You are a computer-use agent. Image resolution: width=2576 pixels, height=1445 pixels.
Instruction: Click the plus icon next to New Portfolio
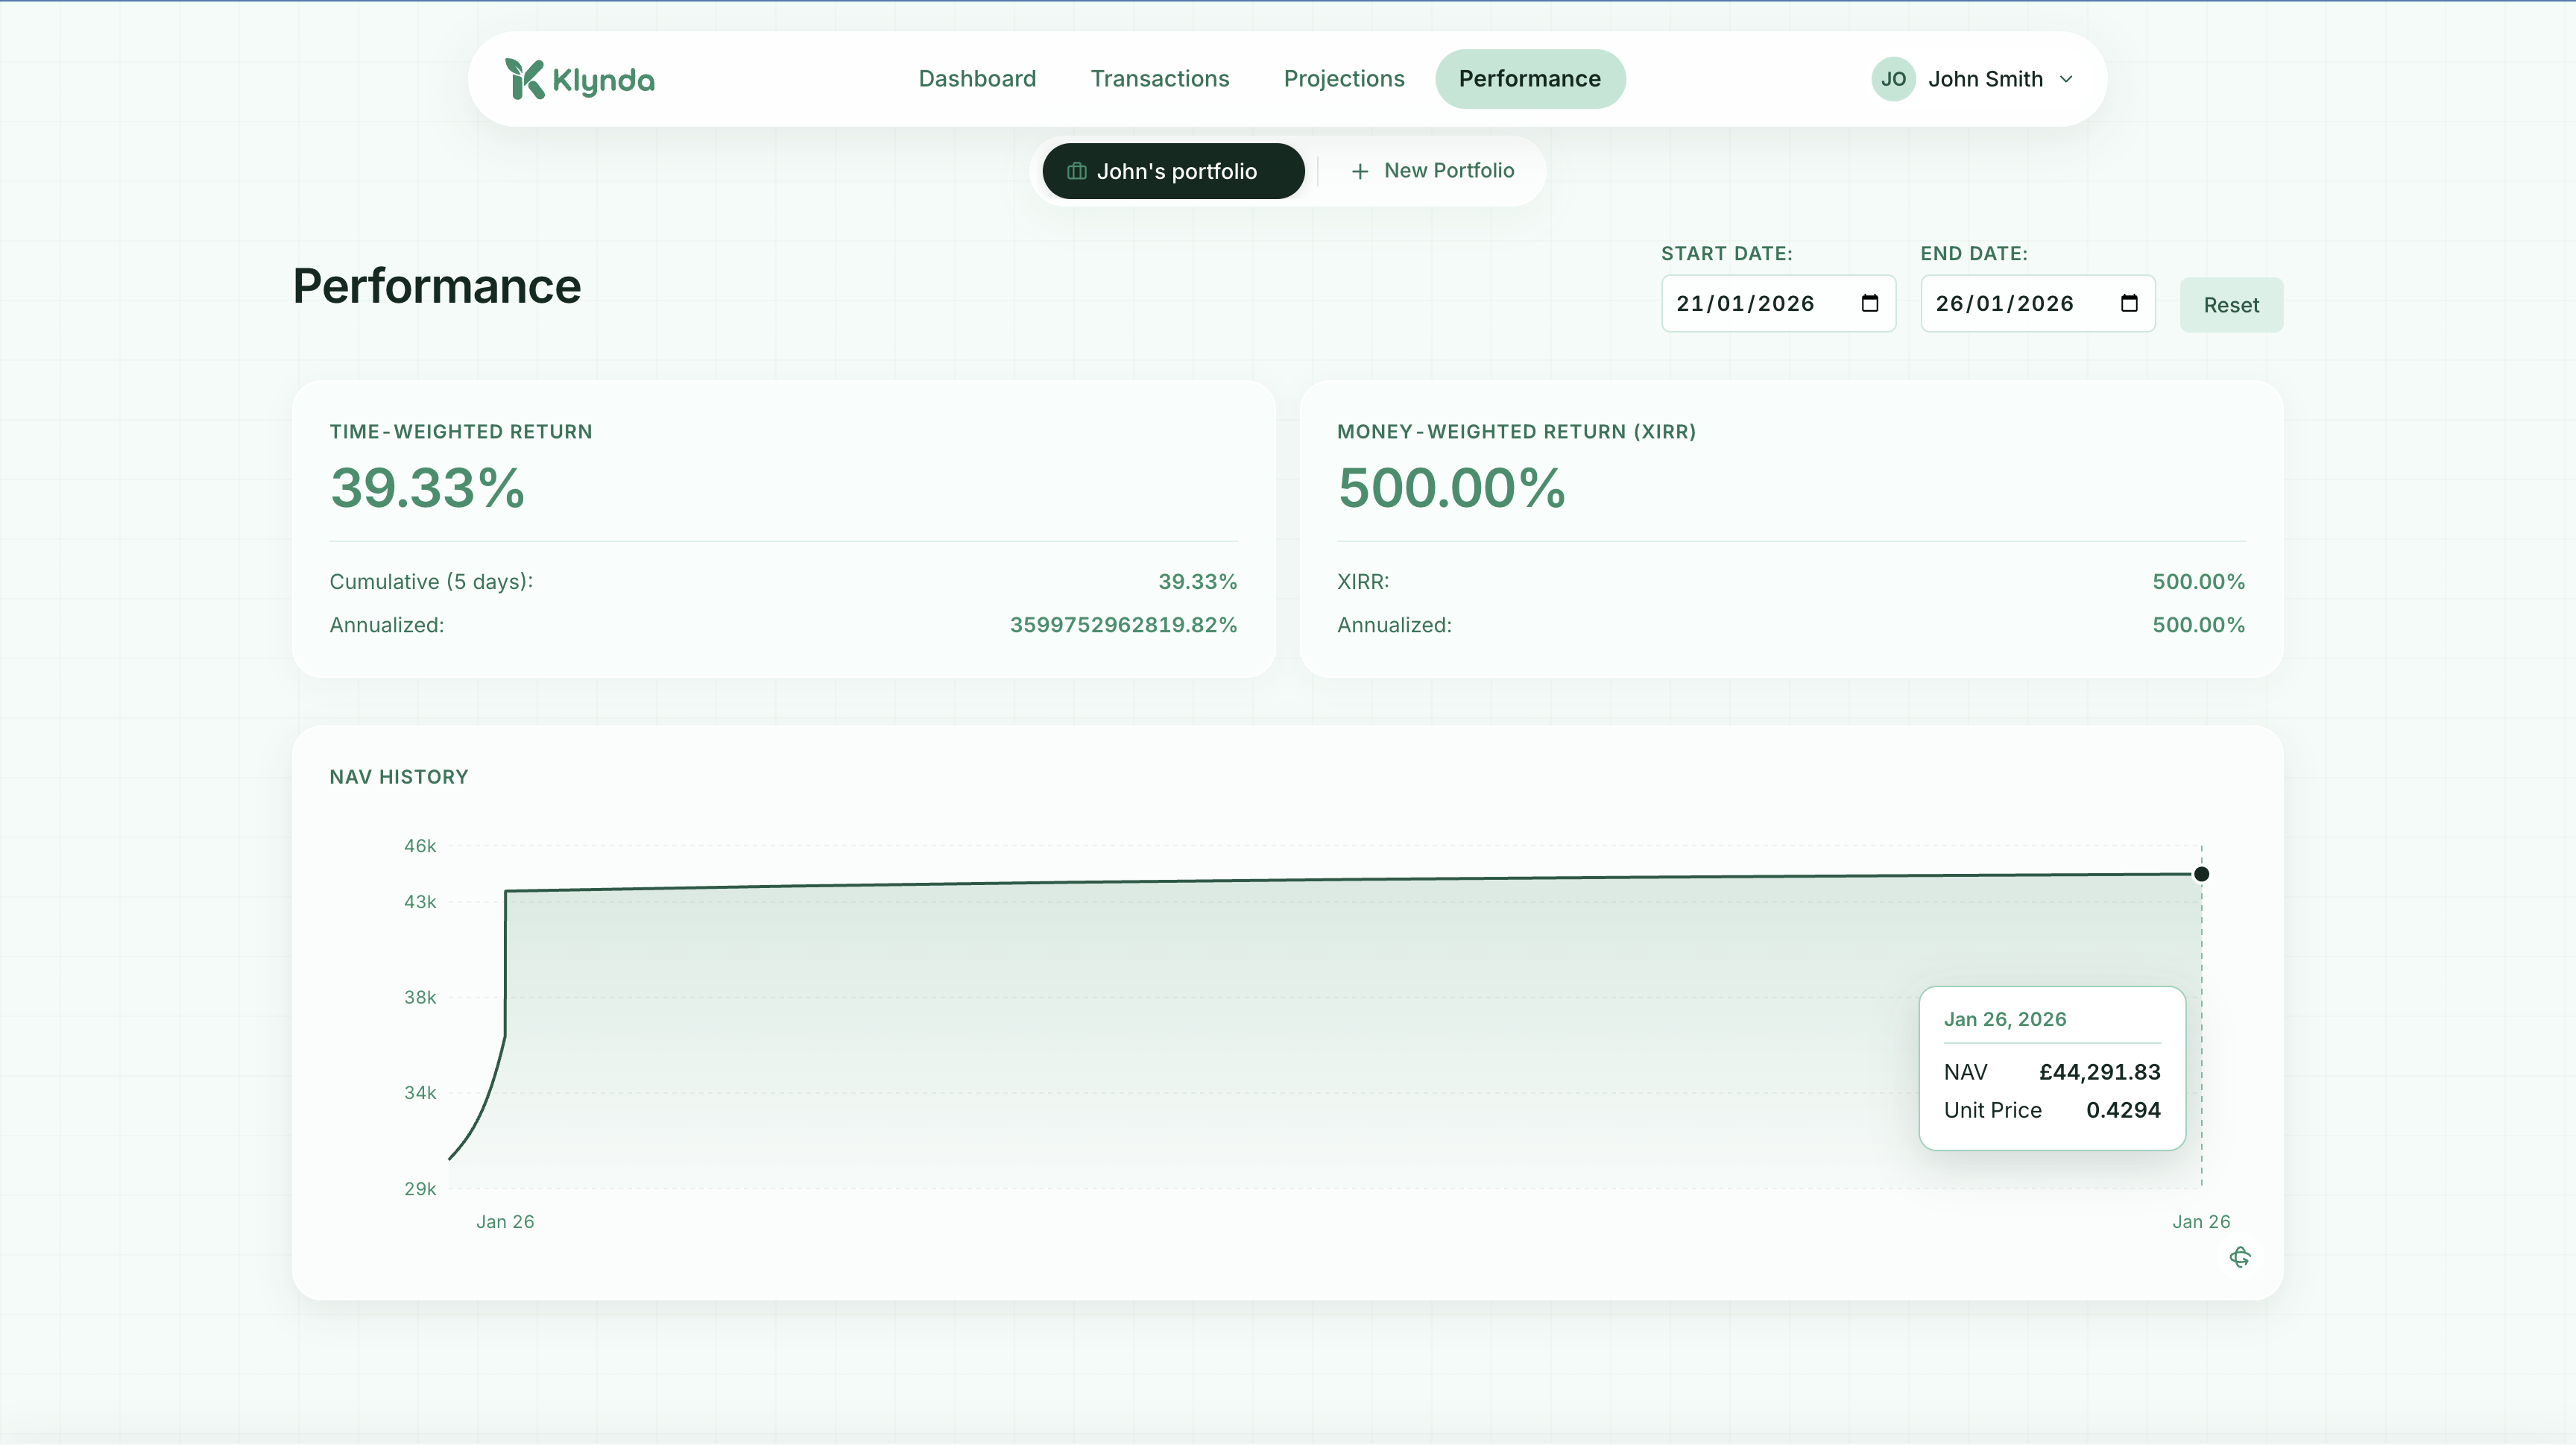[x=1360, y=170]
